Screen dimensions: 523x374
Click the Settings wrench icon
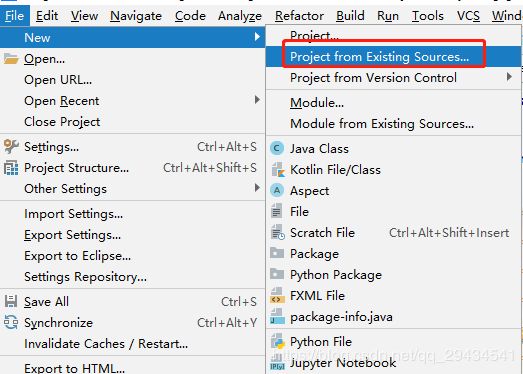pyautogui.click(x=11, y=146)
